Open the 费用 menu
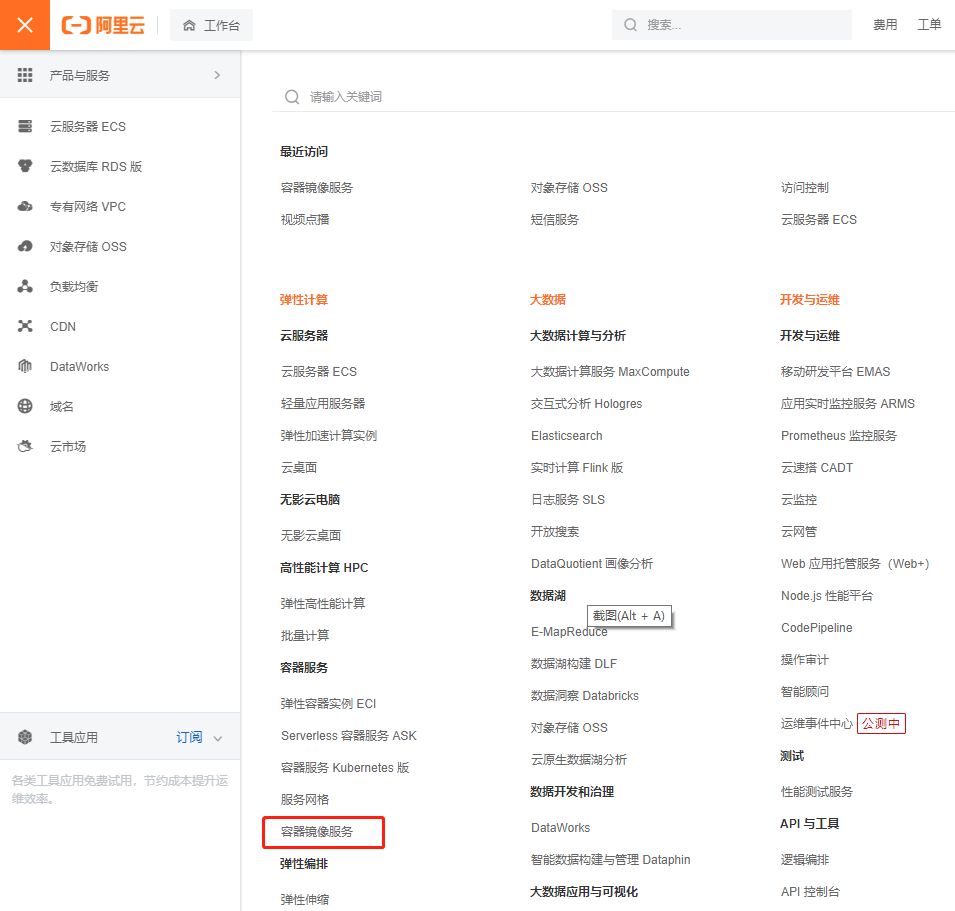 [885, 25]
